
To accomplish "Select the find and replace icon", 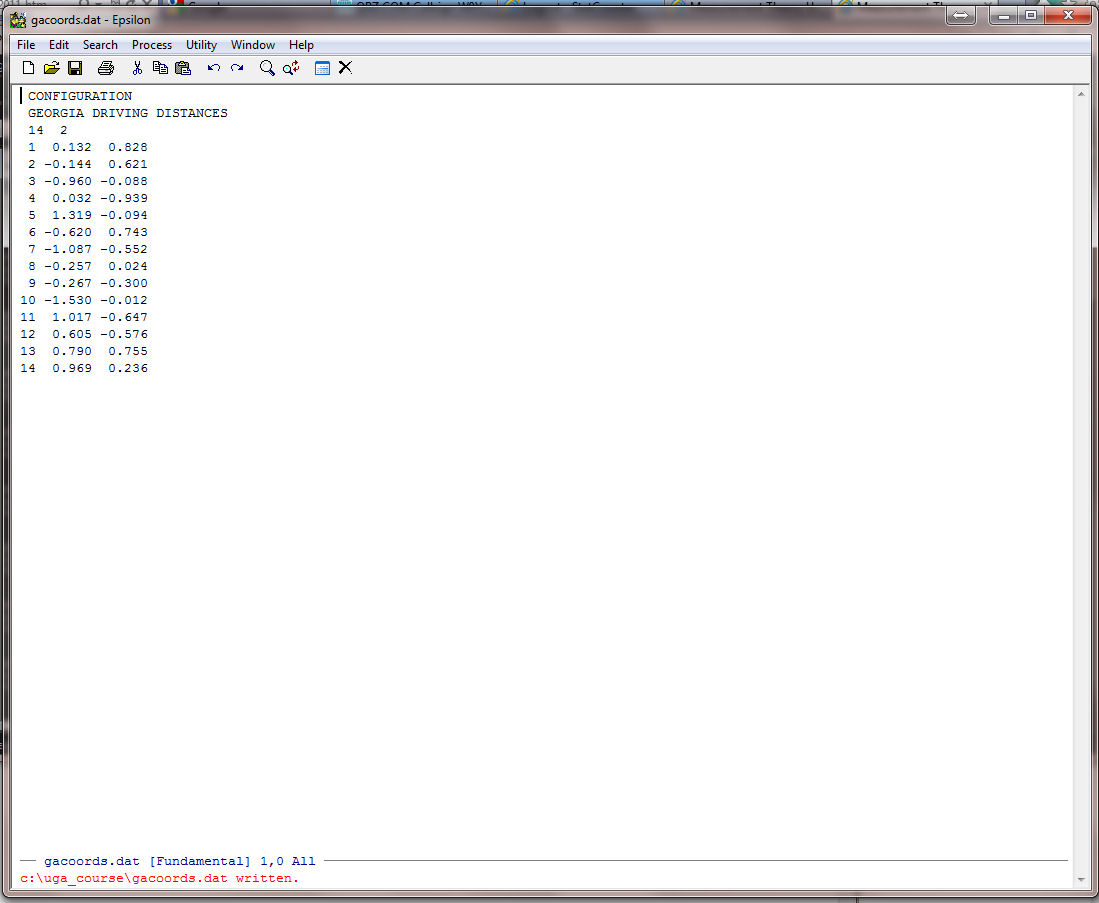I will tap(291, 68).
